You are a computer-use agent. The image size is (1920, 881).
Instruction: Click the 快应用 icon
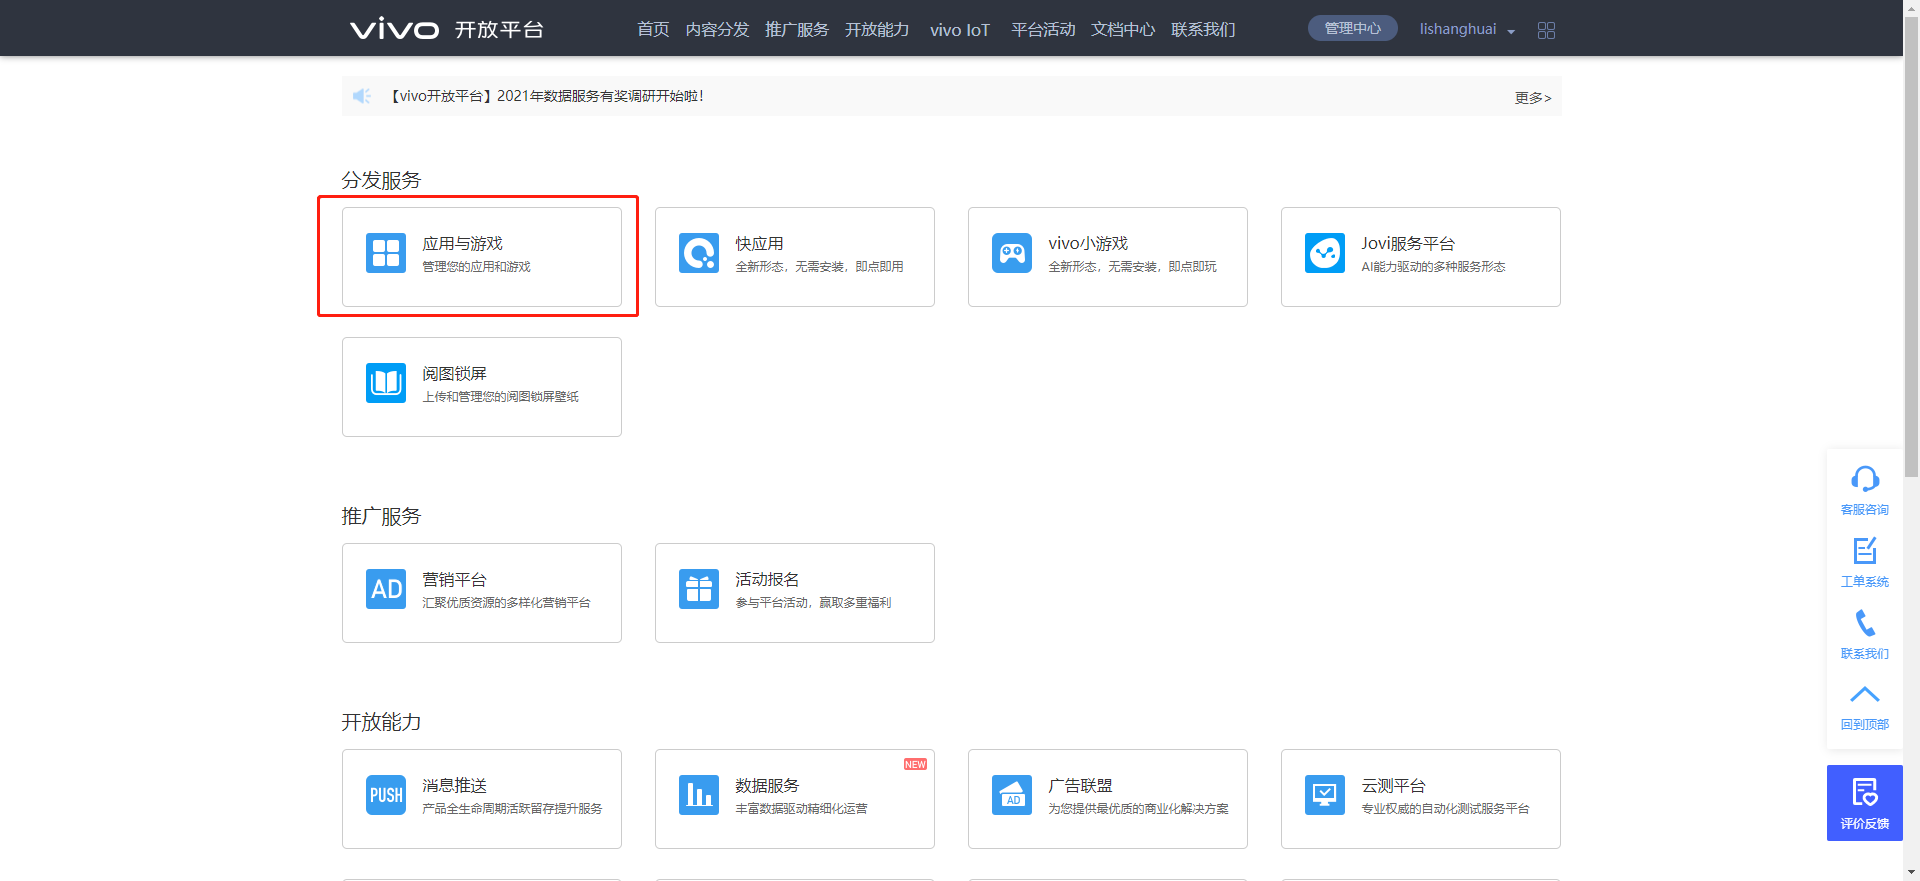(699, 253)
